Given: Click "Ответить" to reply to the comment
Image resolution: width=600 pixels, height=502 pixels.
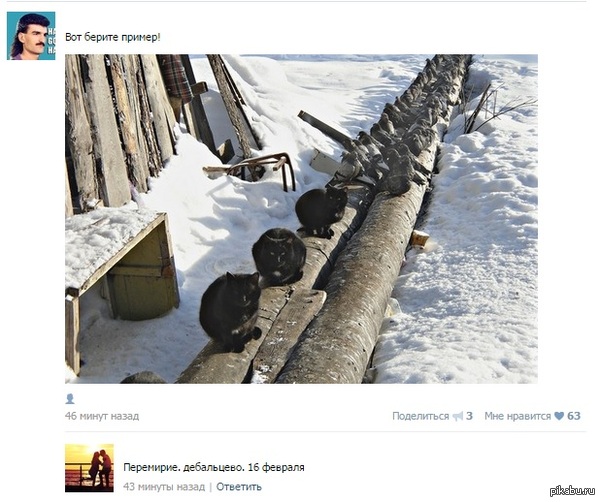Looking at the screenshot, I should click(x=239, y=487).
